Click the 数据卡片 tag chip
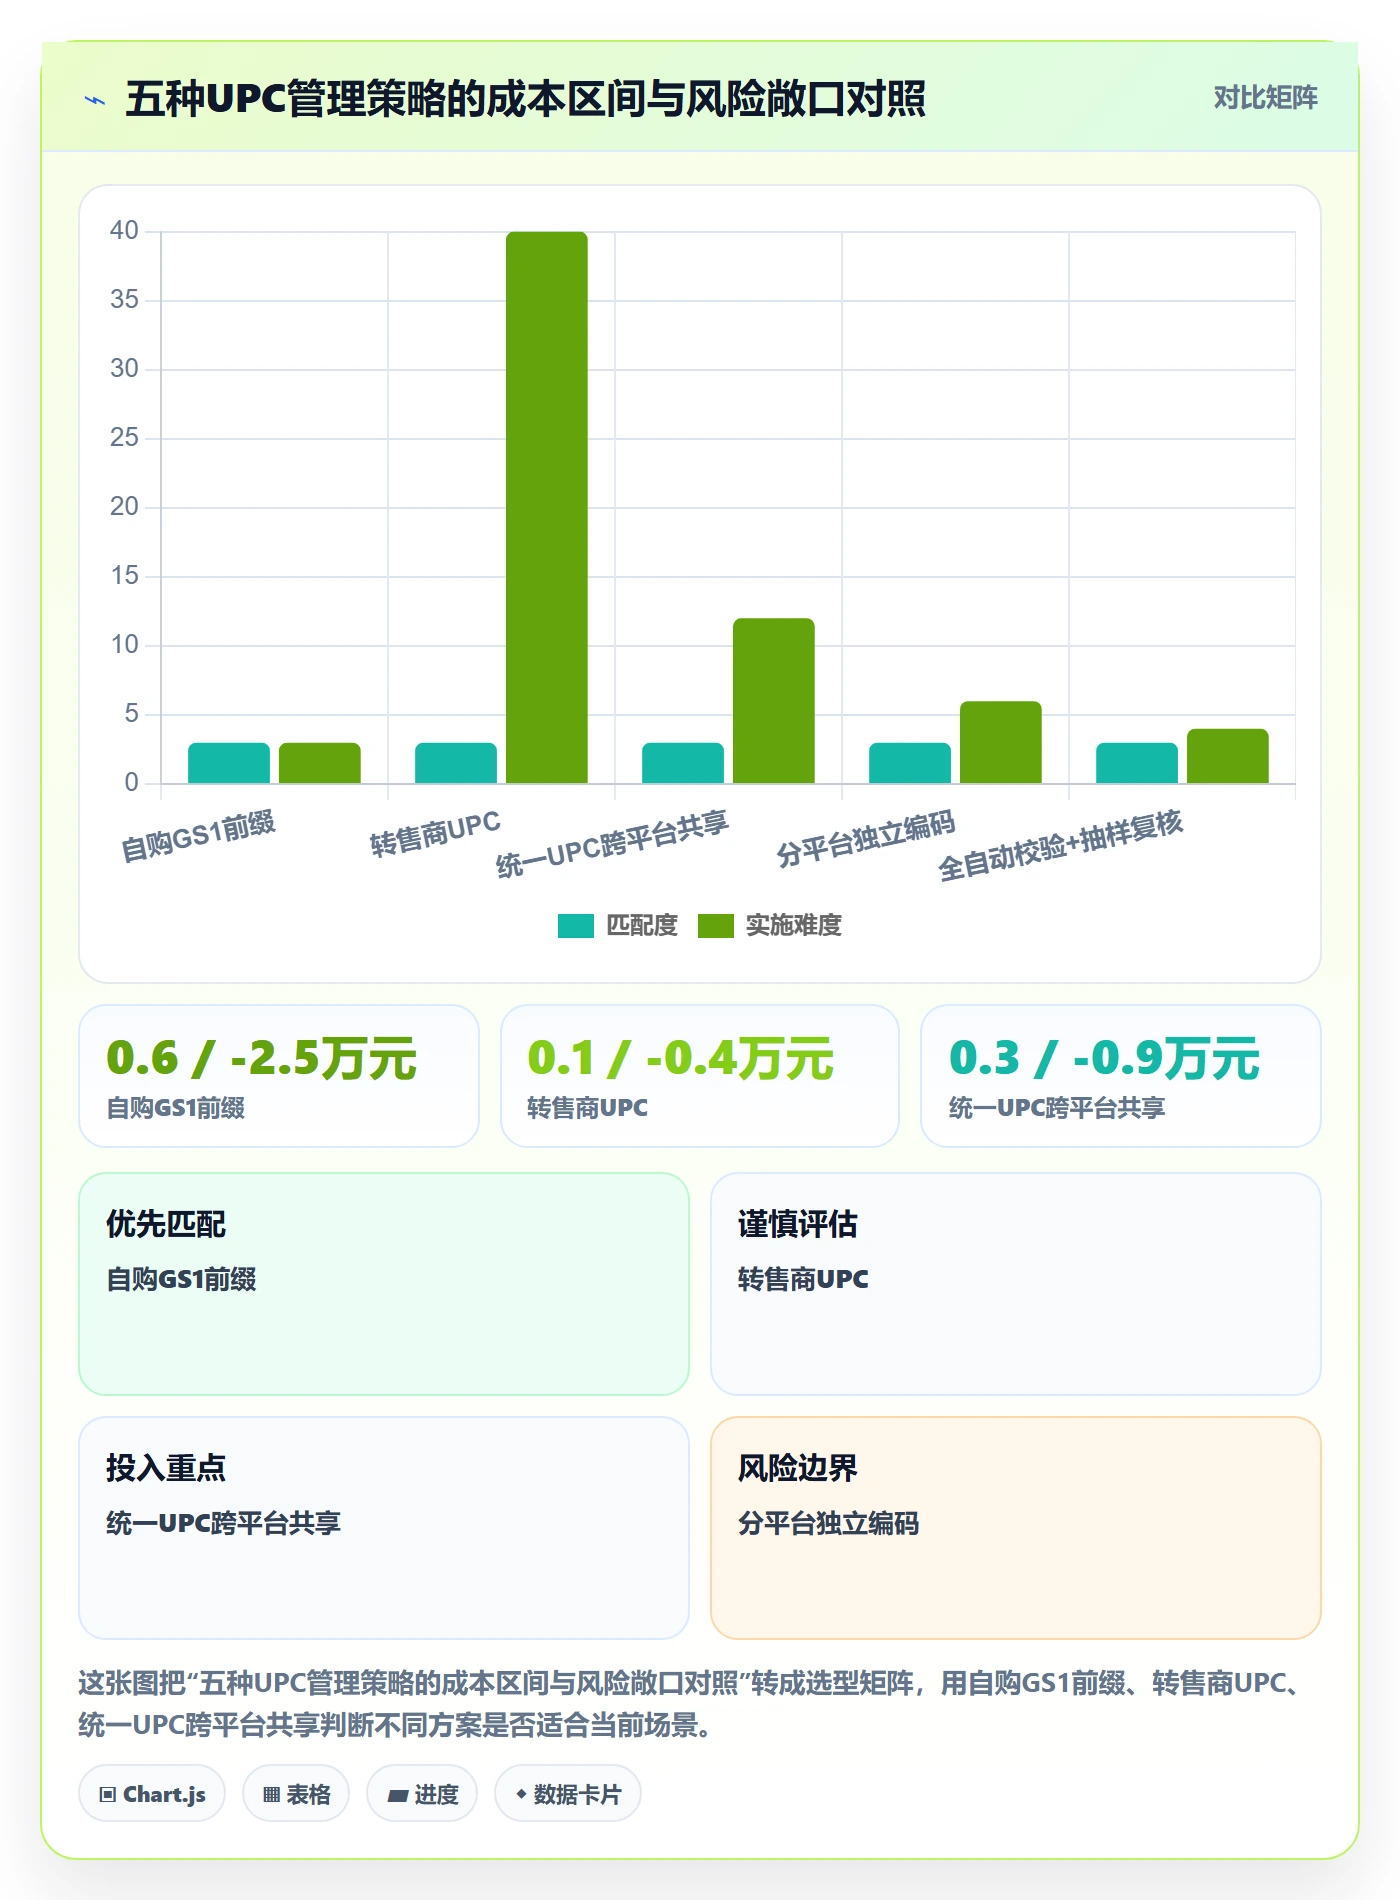 pyautogui.click(x=568, y=1794)
